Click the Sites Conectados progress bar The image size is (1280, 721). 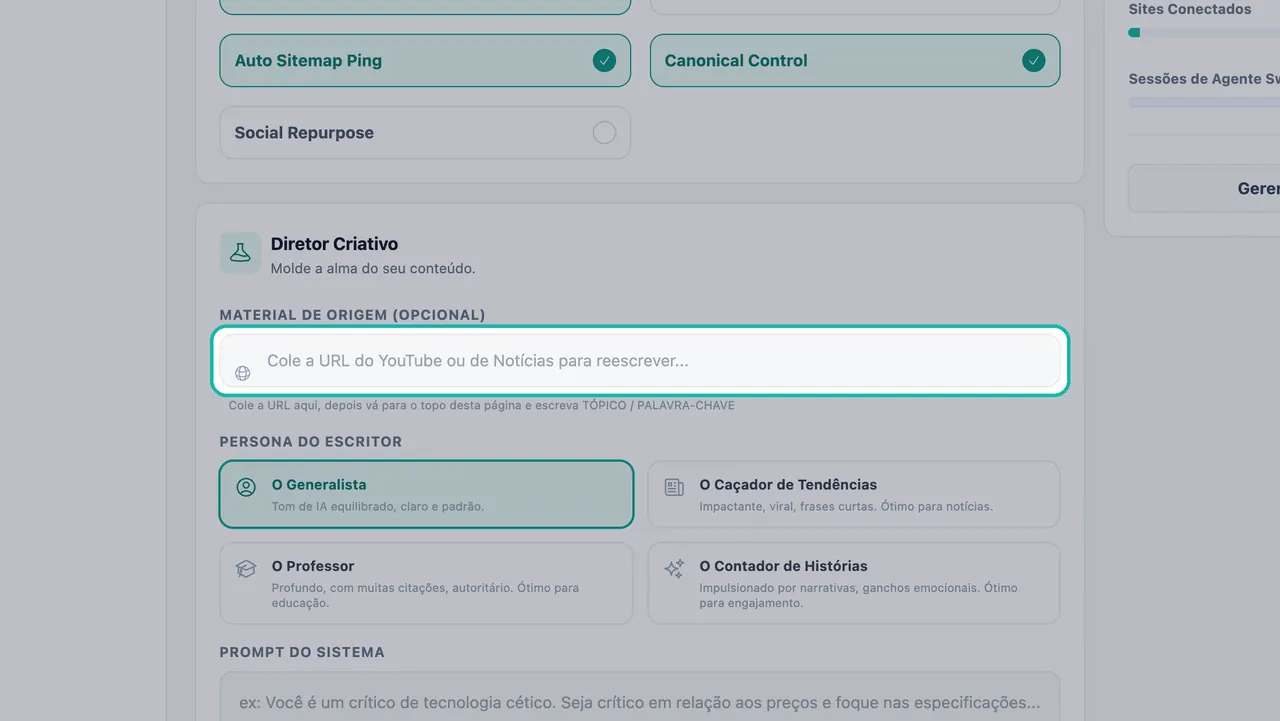coord(1204,33)
